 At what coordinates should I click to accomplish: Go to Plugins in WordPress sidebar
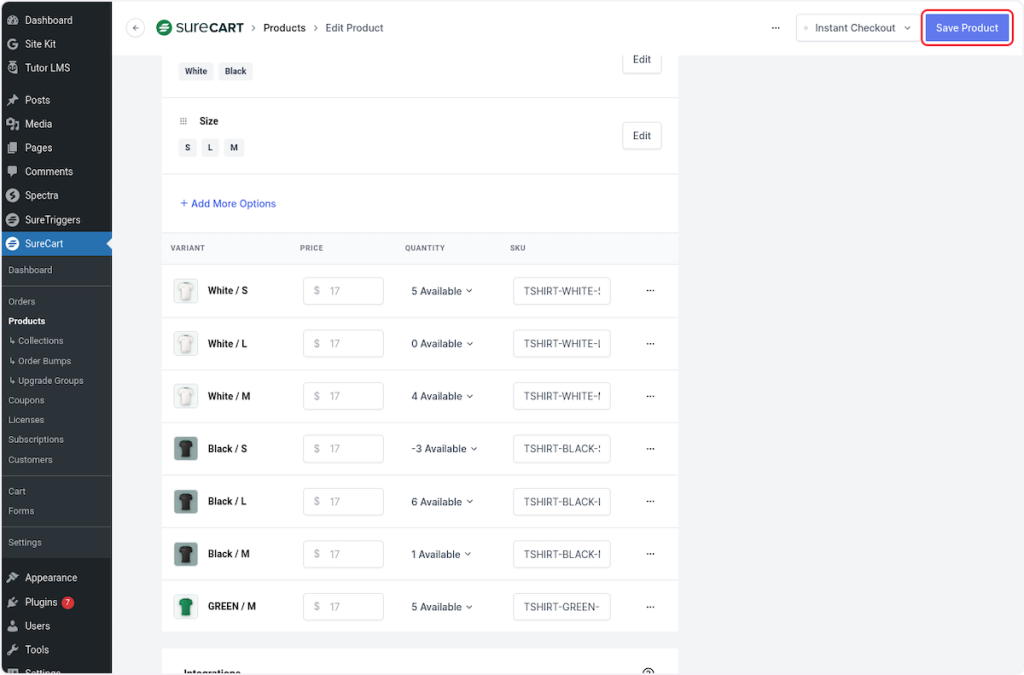point(41,602)
